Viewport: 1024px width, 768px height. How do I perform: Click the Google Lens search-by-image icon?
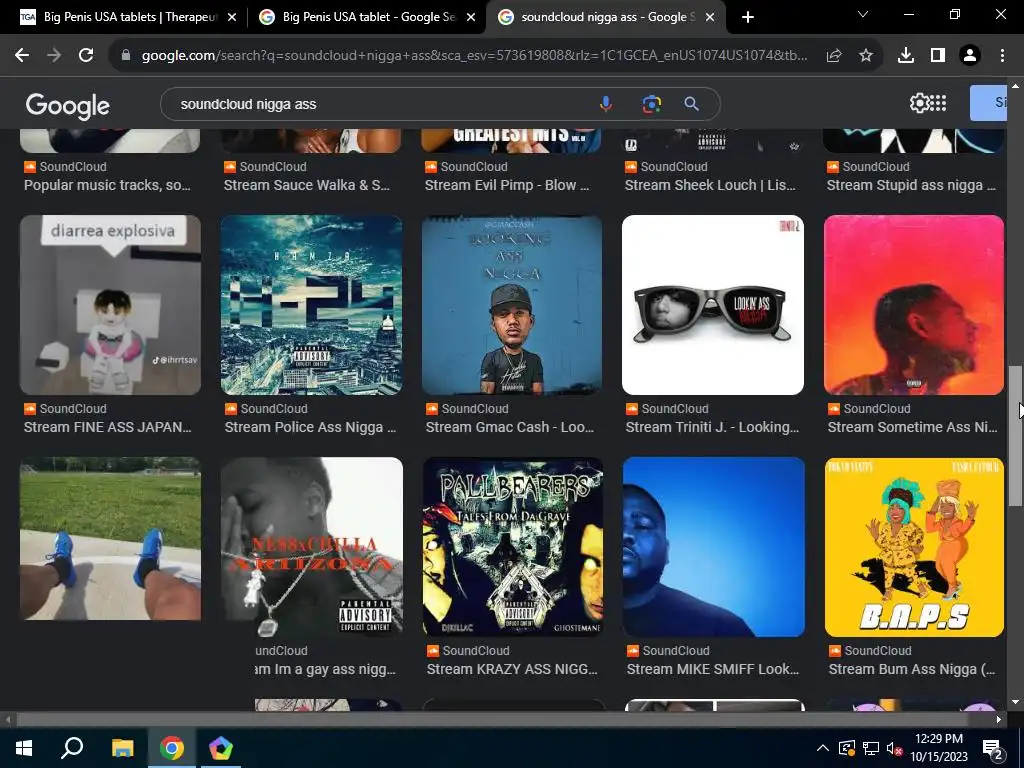(x=651, y=104)
